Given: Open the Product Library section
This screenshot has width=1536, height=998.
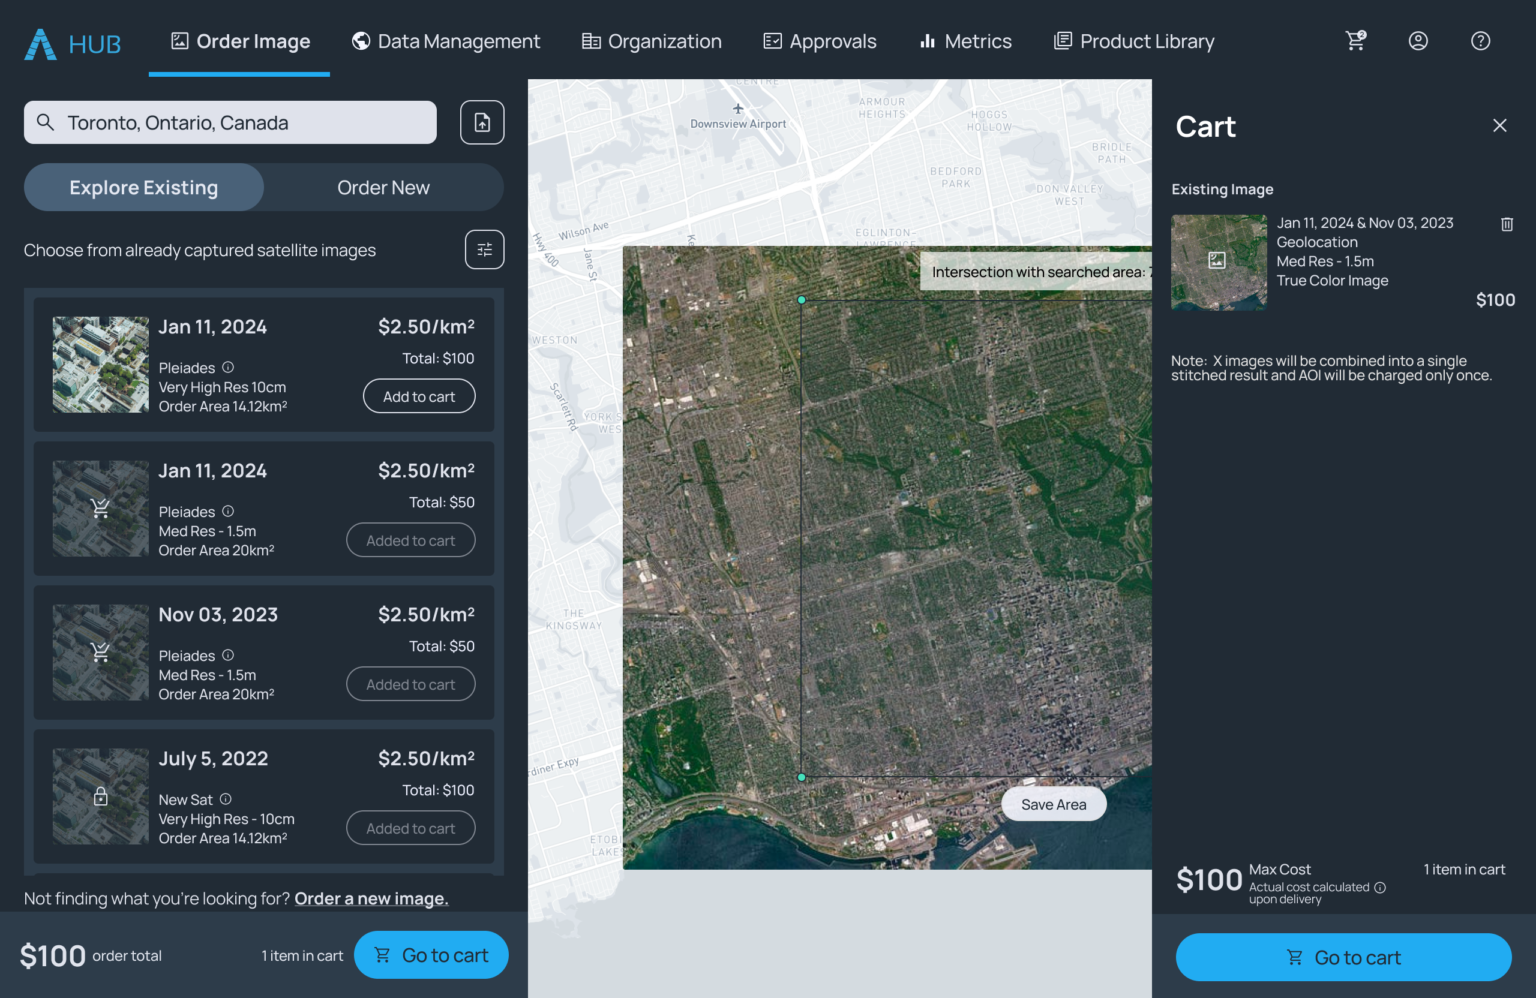Looking at the screenshot, I should 1133,41.
